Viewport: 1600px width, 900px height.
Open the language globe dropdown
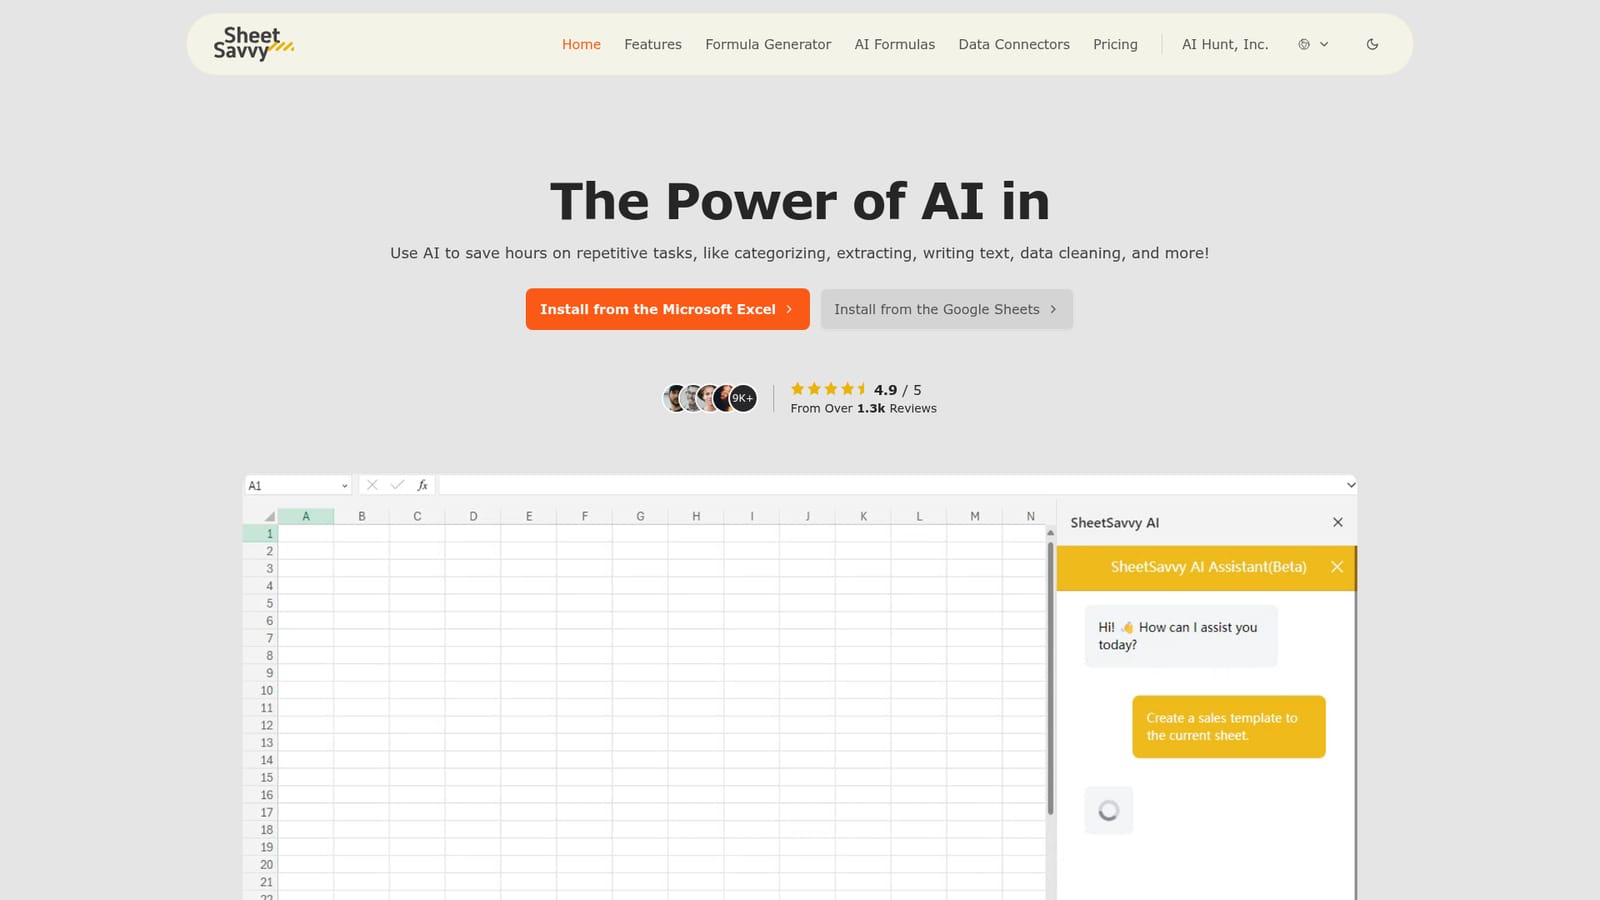tap(1313, 44)
